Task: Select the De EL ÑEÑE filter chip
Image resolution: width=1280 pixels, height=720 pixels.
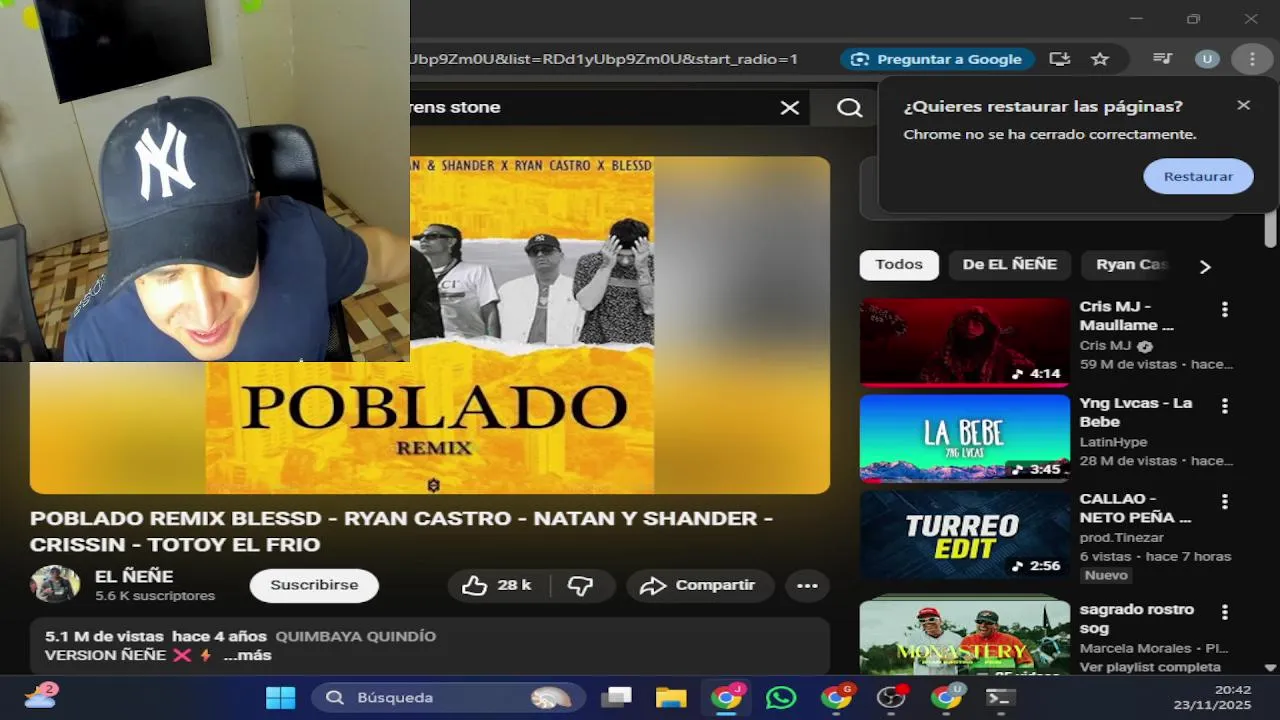Action: (1009, 265)
